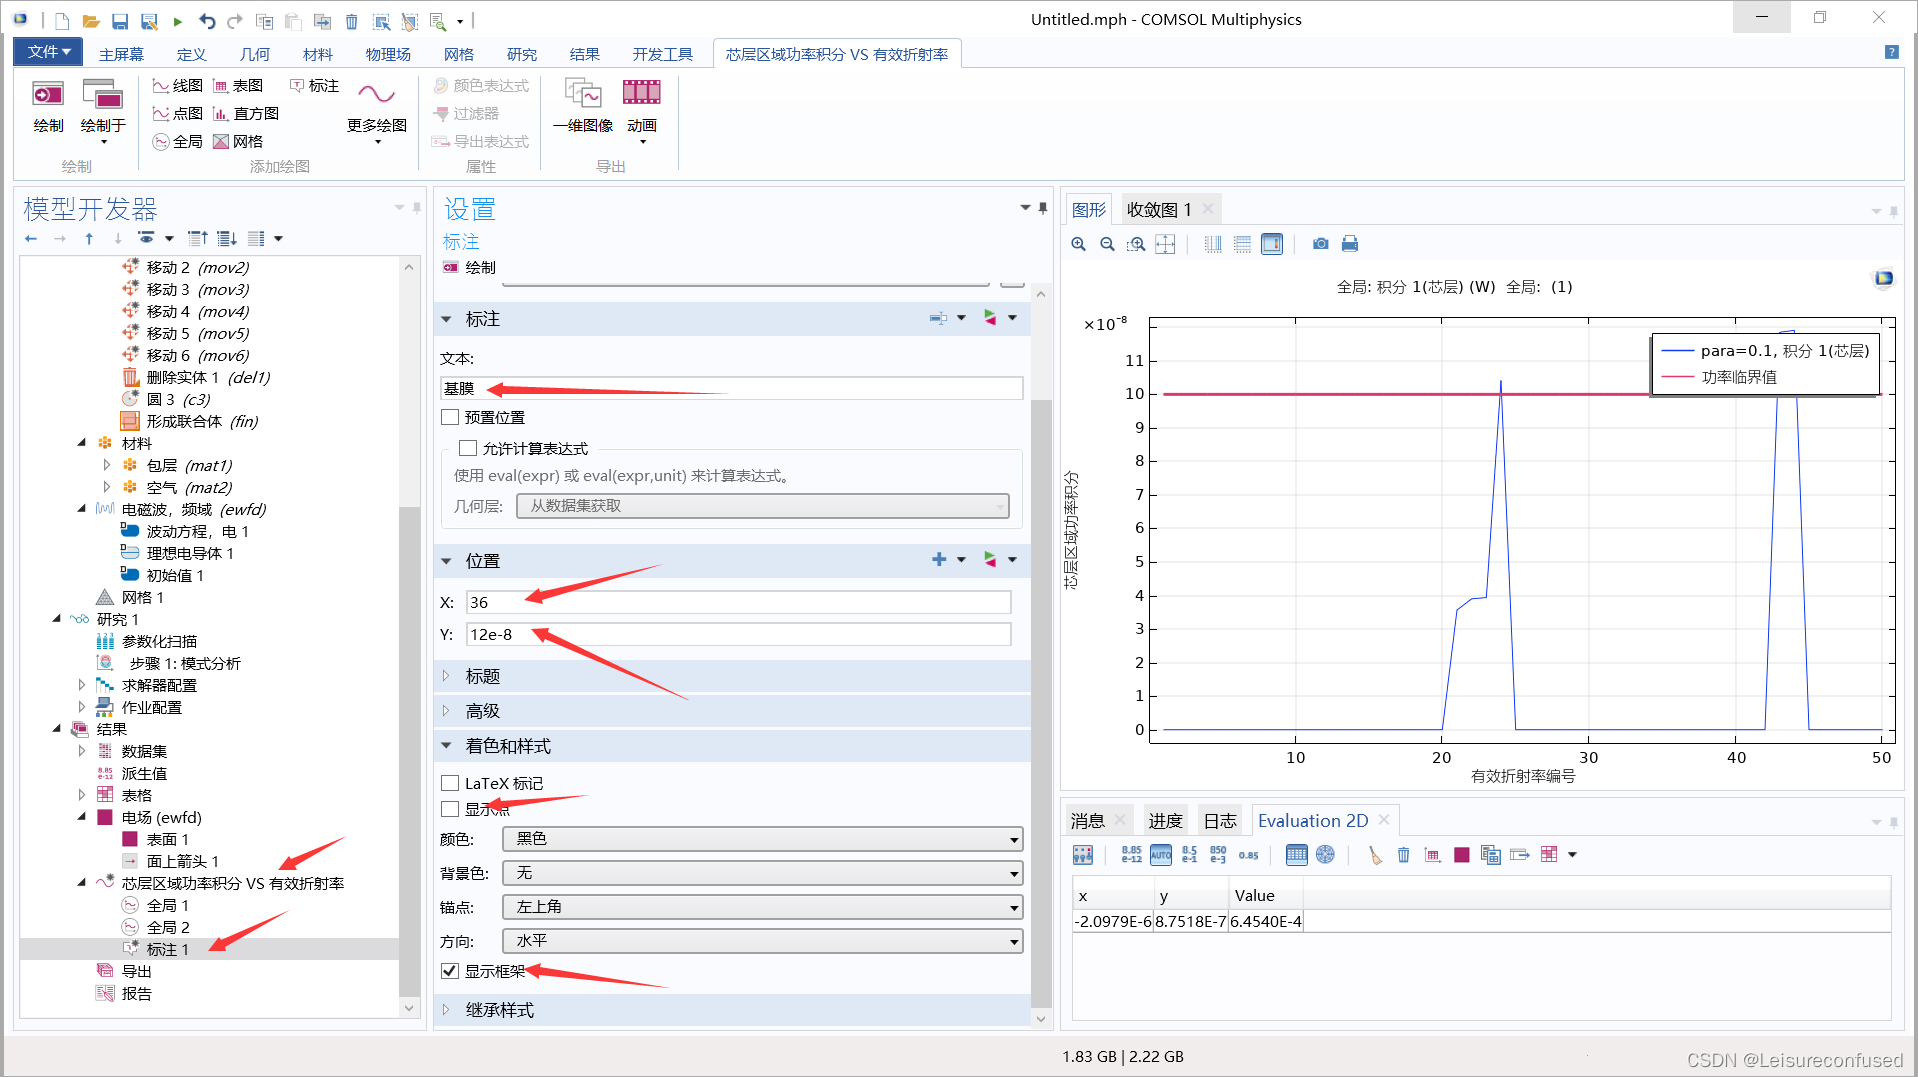Select 标注 1 node in model tree
The height and width of the screenshot is (1077, 1918).
coord(166,949)
